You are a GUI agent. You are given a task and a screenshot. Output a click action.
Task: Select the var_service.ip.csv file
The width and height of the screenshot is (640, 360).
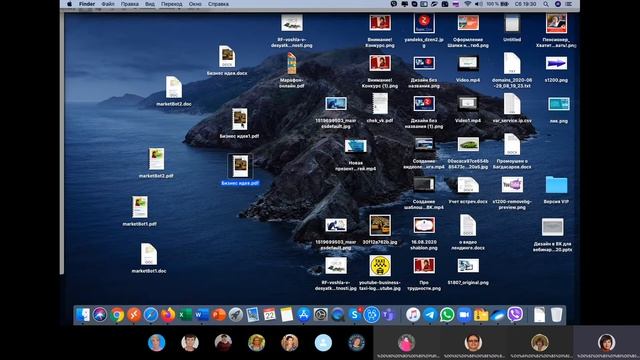pyautogui.click(x=512, y=108)
